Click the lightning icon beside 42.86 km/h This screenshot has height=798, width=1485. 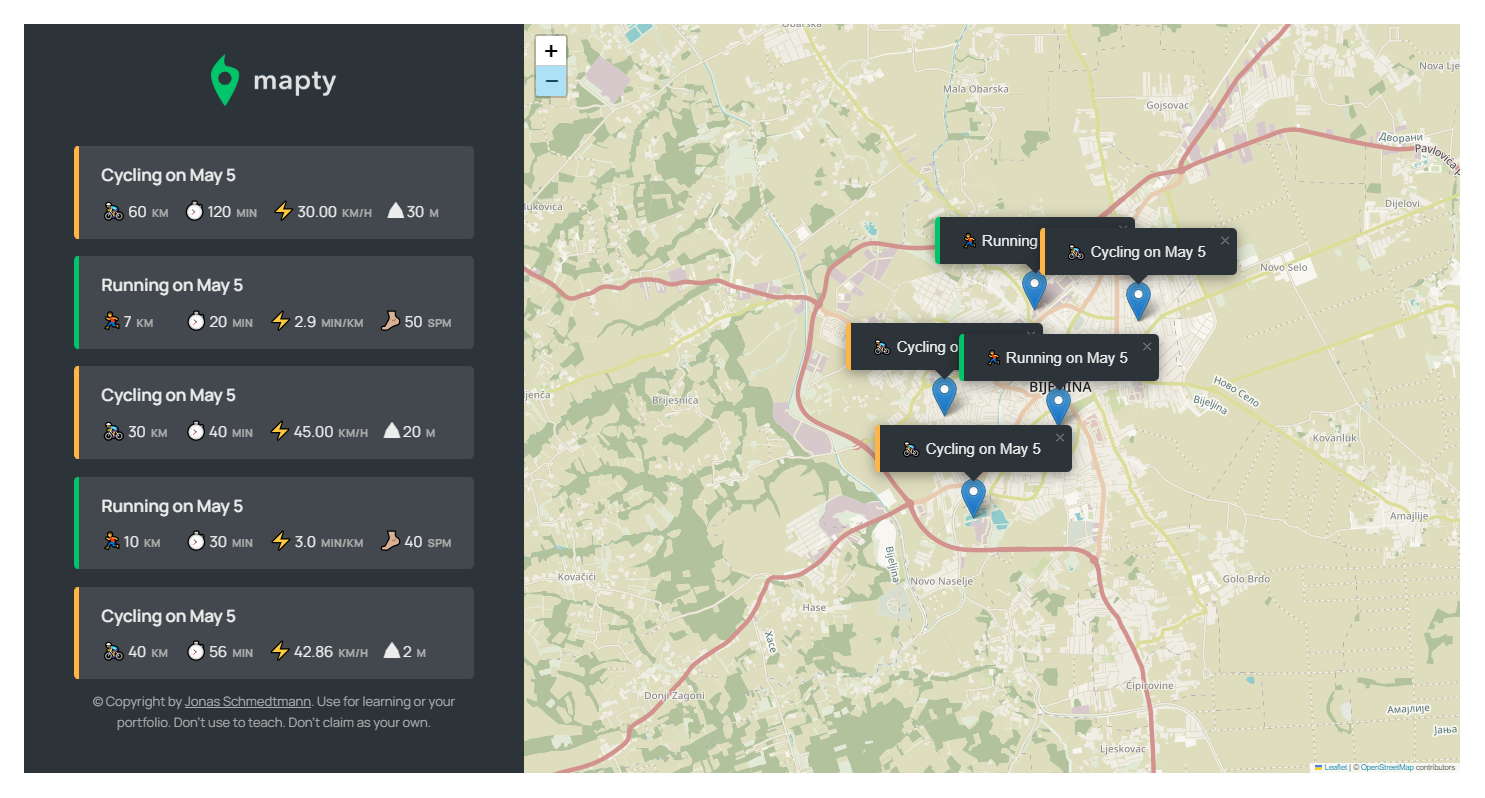pos(281,652)
